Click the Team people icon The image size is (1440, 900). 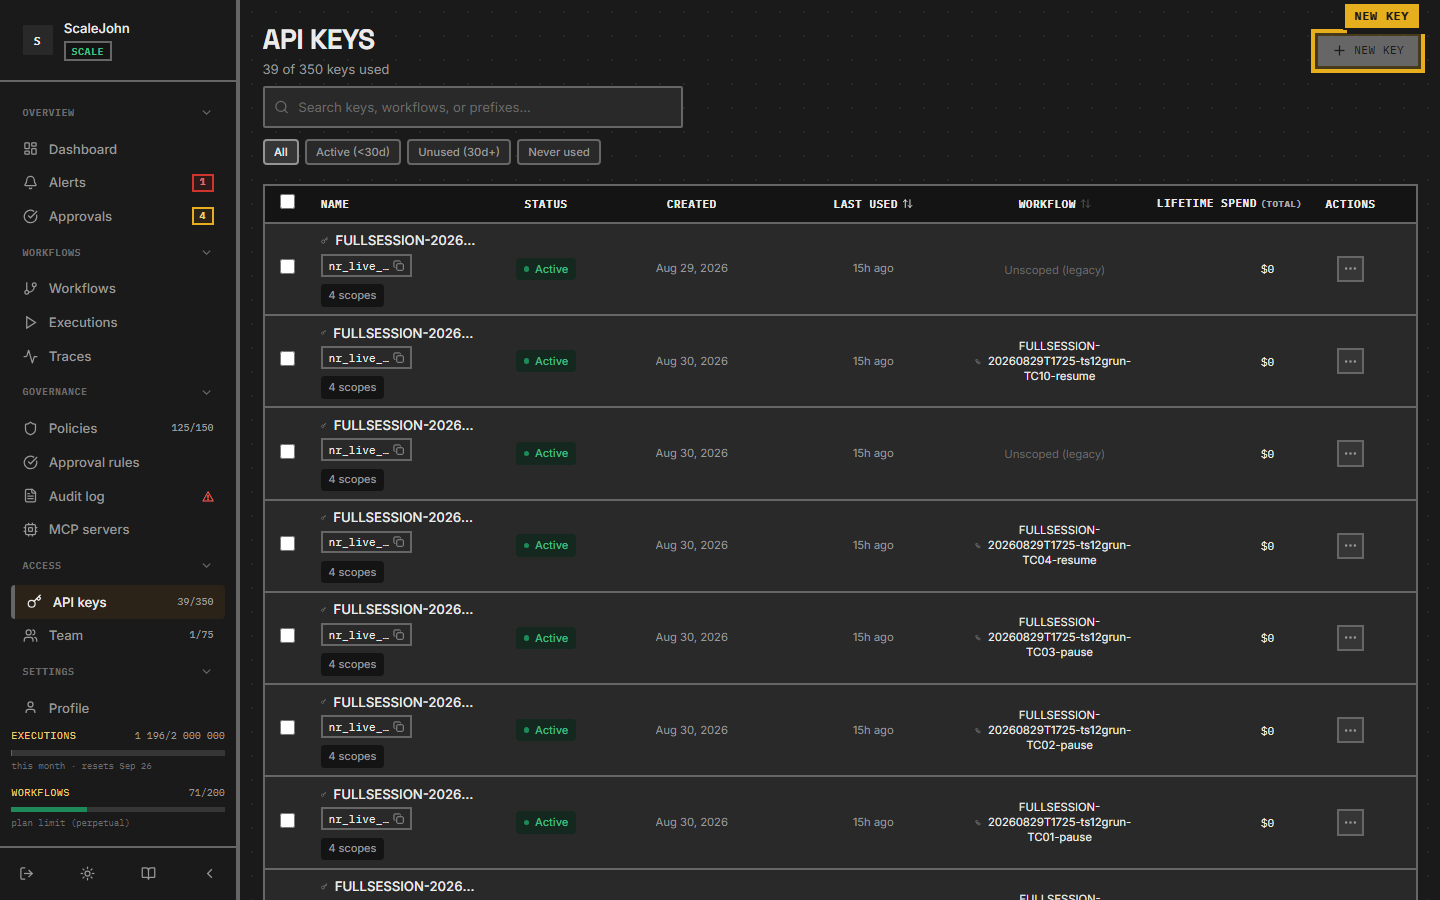30,635
